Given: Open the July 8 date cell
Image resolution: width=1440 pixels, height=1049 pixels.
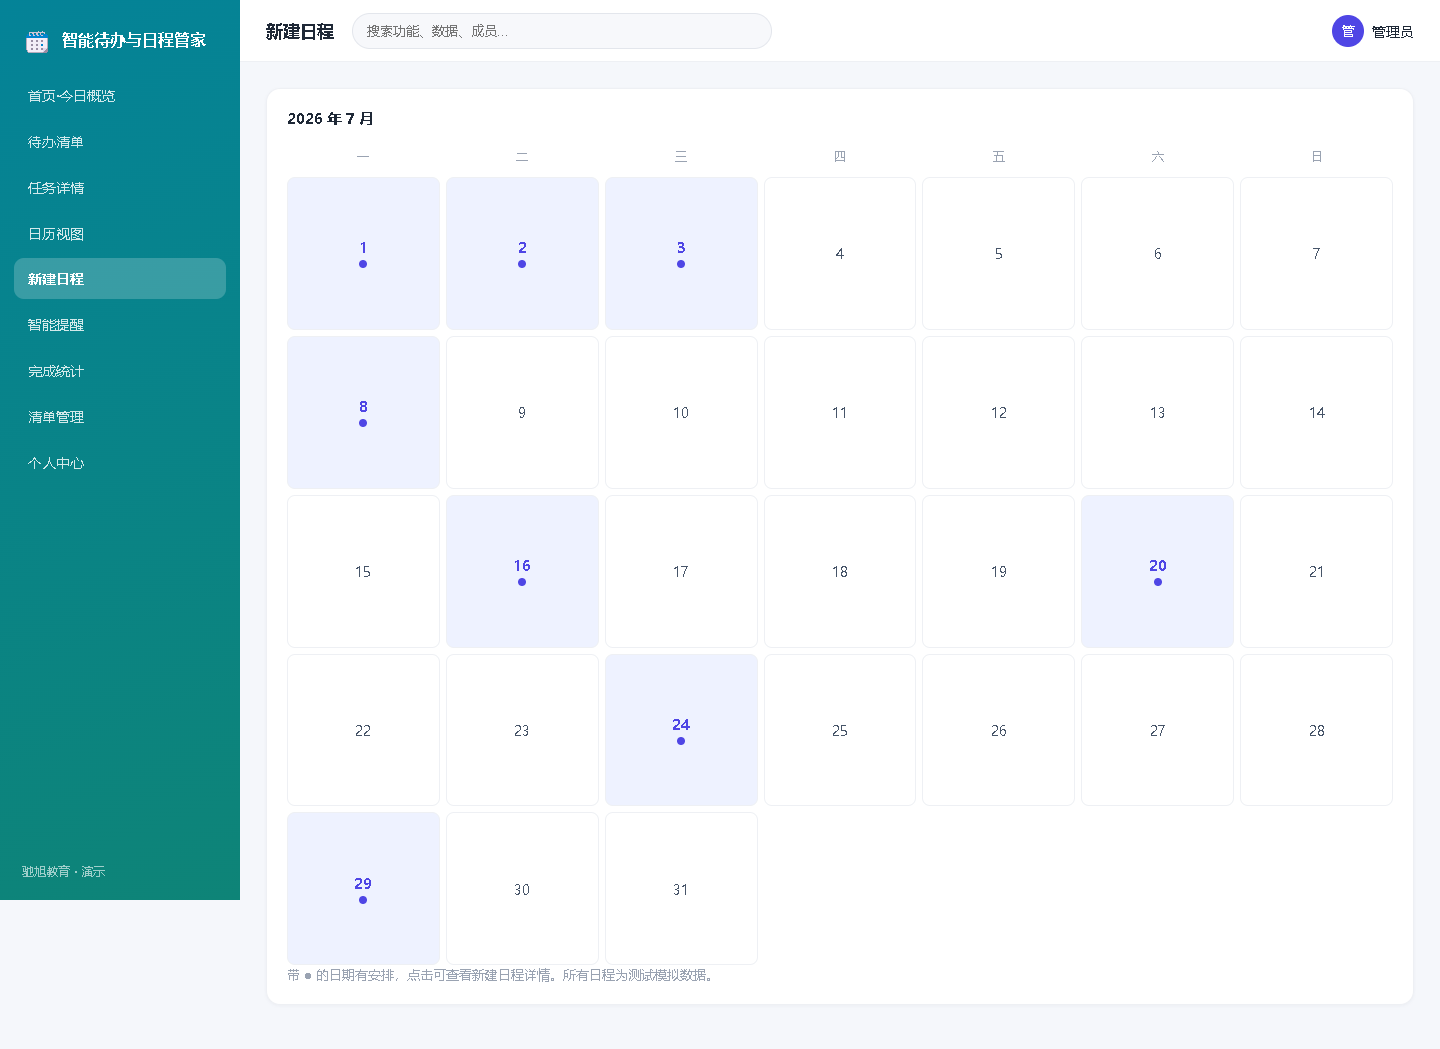Looking at the screenshot, I should tap(363, 412).
